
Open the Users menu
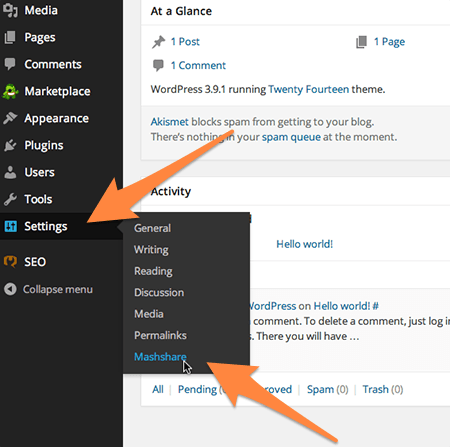tap(39, 172)
